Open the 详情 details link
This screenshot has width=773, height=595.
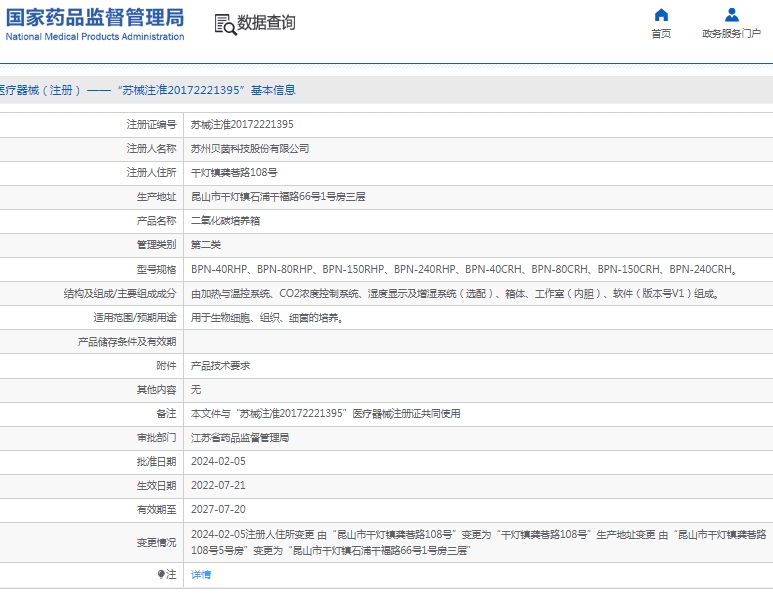201,574
